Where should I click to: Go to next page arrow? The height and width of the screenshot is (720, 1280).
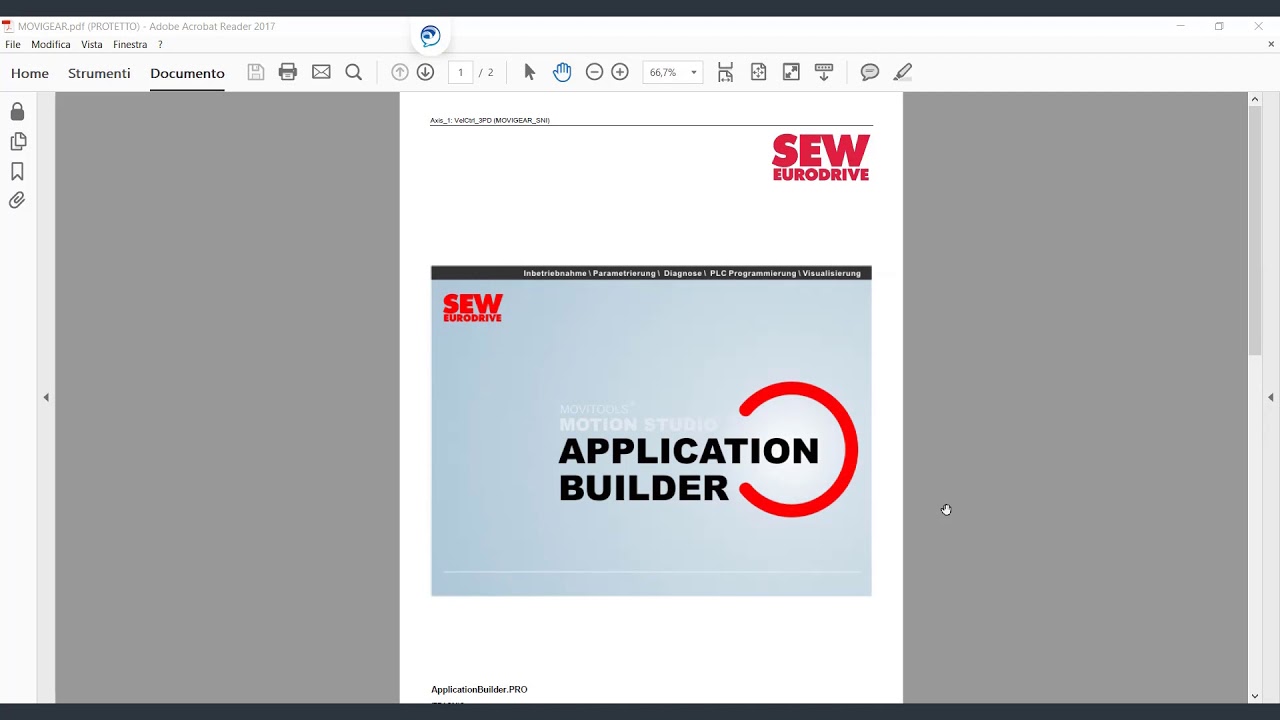point(425,72)
